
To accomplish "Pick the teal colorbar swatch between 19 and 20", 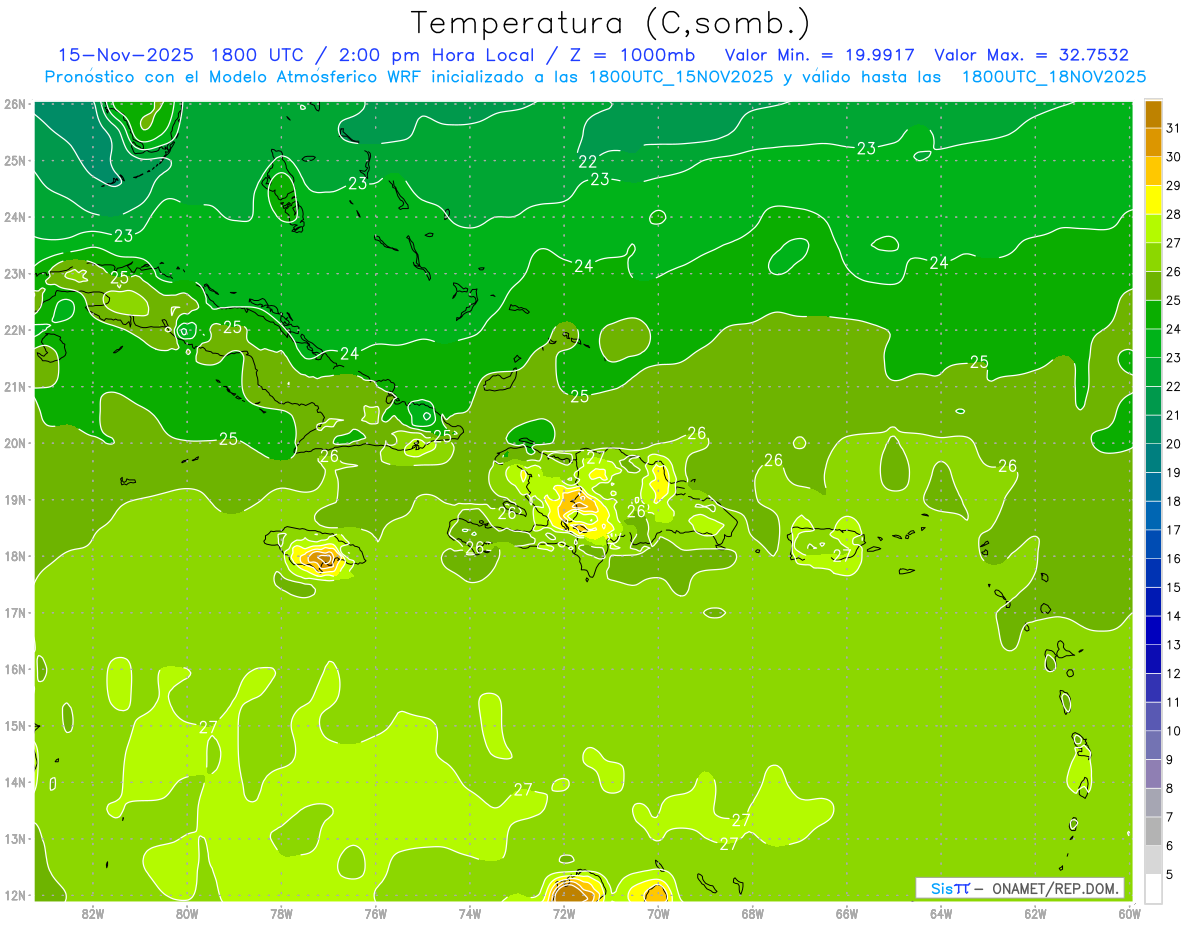I will pyautogui.click(x=1153, y=458).
